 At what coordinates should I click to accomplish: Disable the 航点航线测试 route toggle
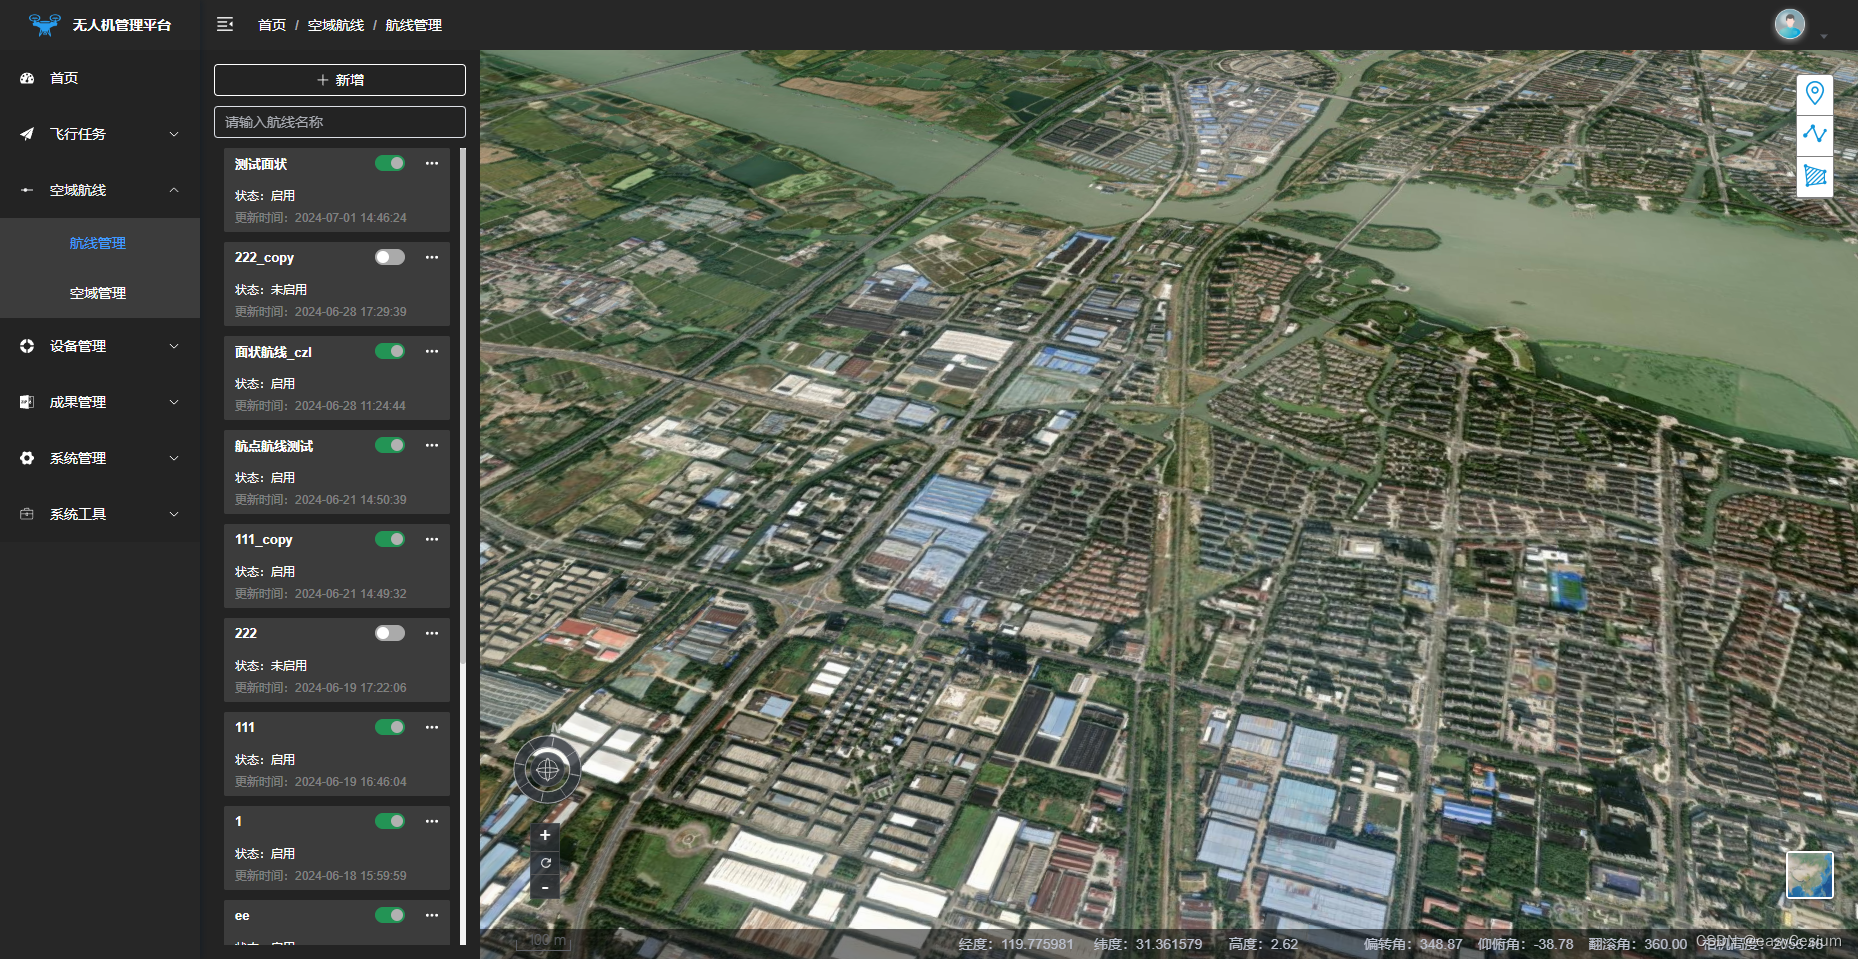point(390,445)
